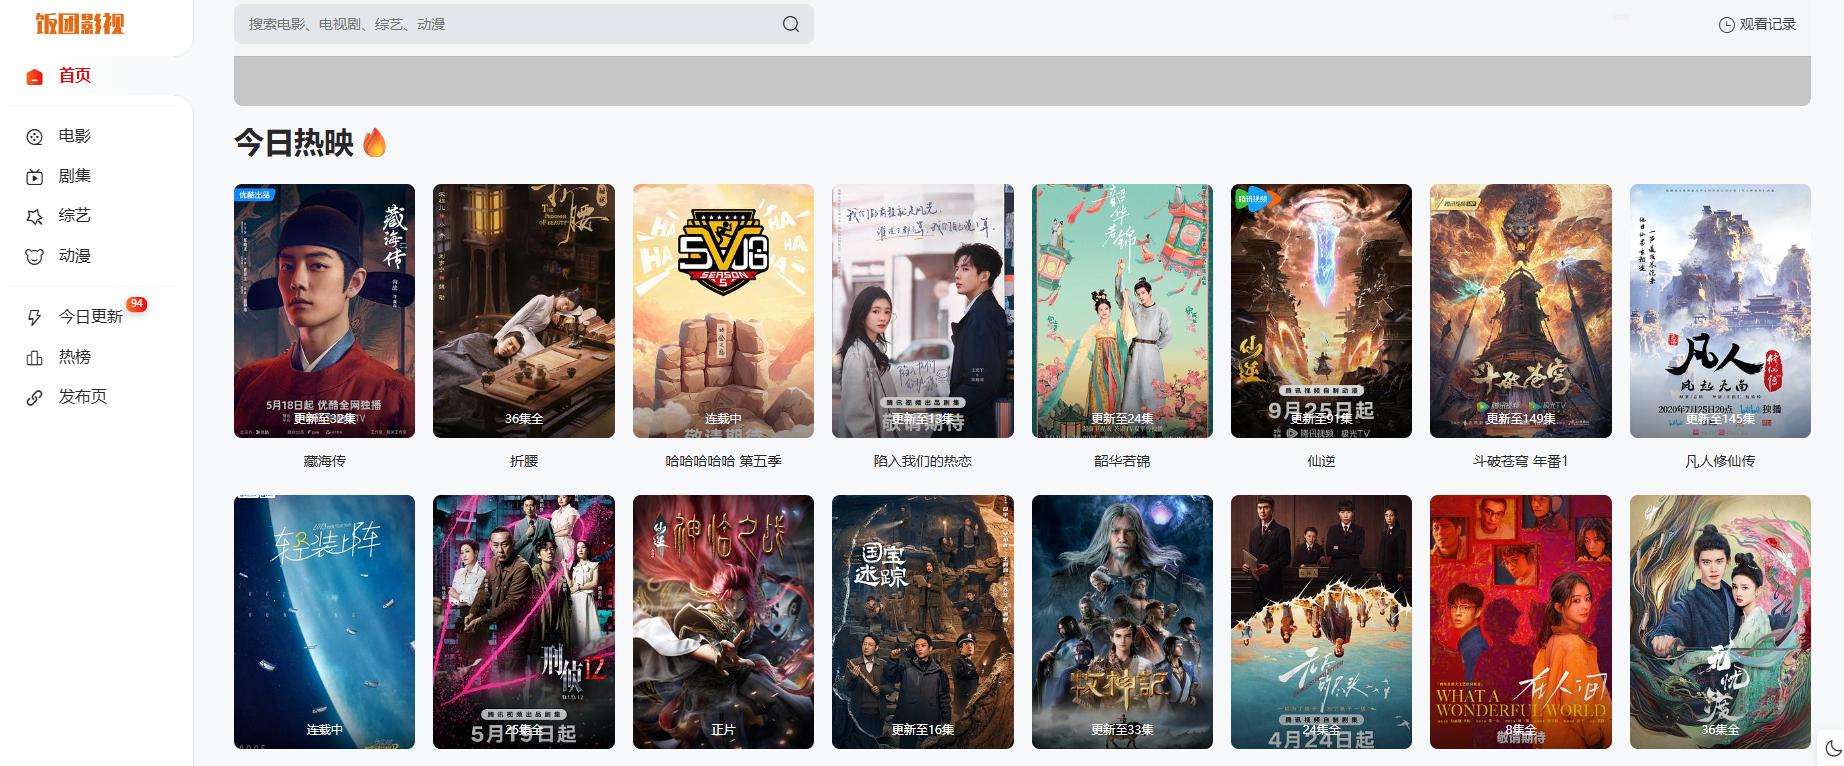This screenshot has width=1844, height=766.
Task: Open the 折腰 poster
Action: click(524, 311)
